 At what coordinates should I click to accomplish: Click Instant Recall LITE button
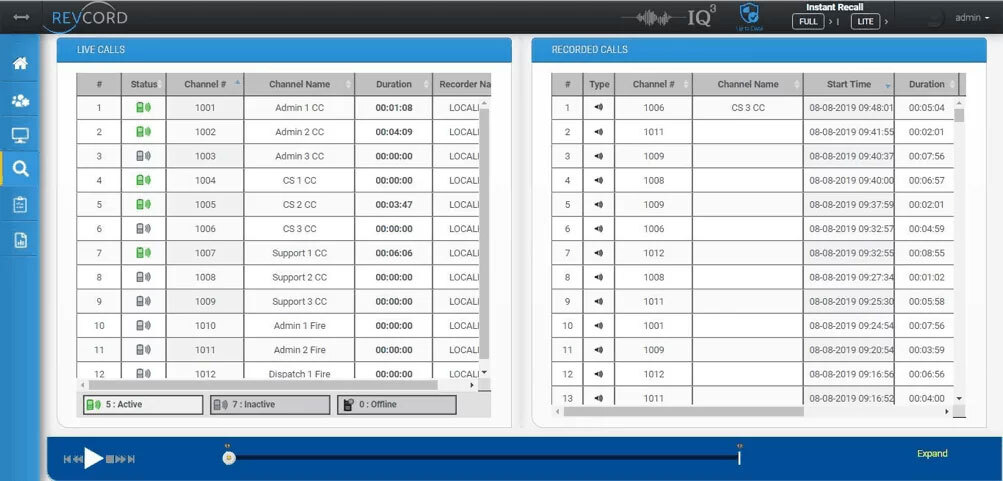point(865,21)
